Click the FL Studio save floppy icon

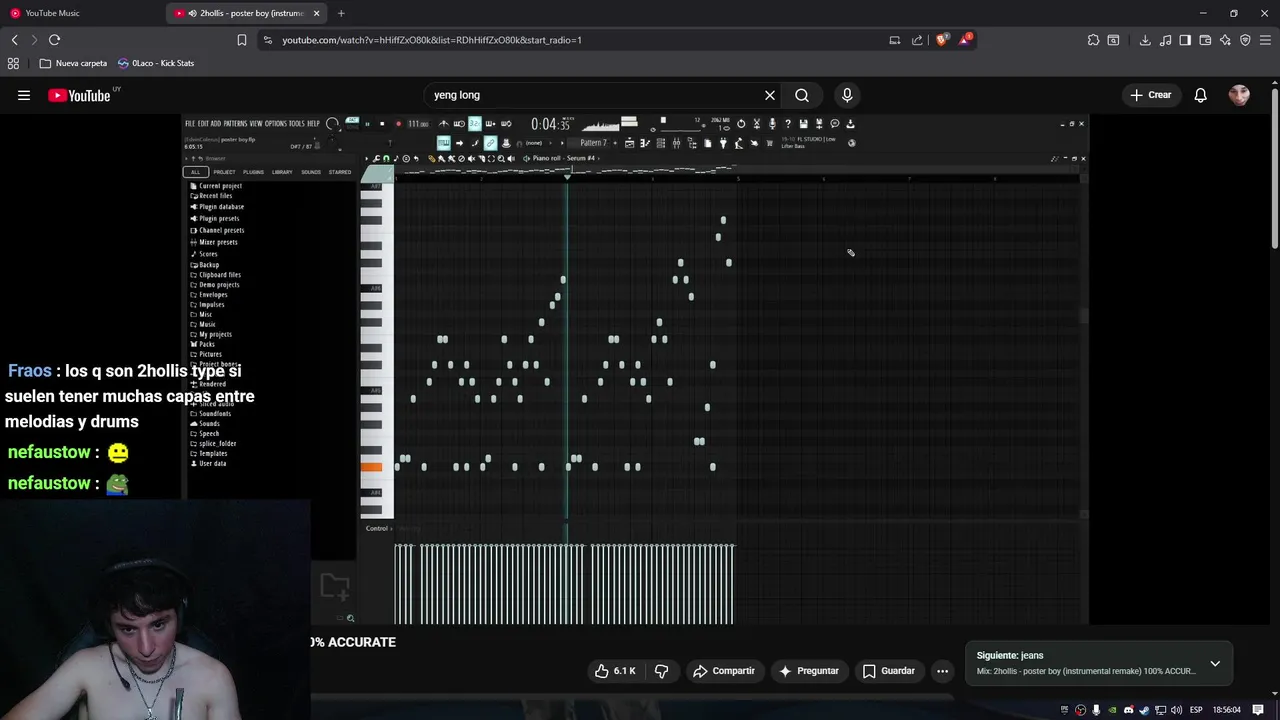pyautogui.click(x=803, y=124)
